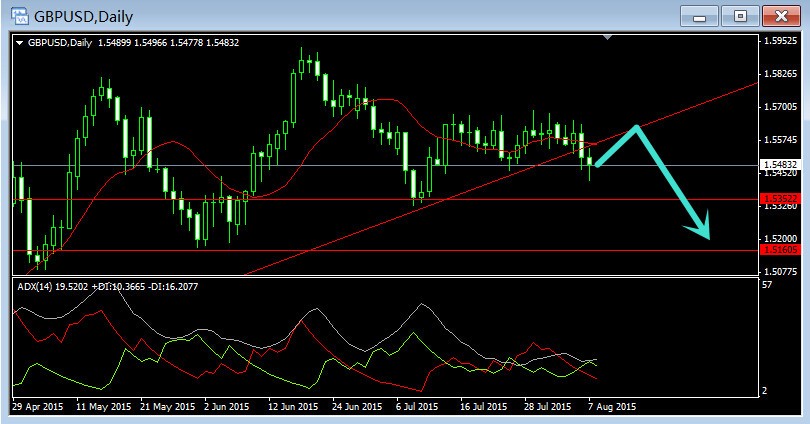Click the 24 Jun 2015 date label
Screen dimensions: 810x424
point(357,406)
